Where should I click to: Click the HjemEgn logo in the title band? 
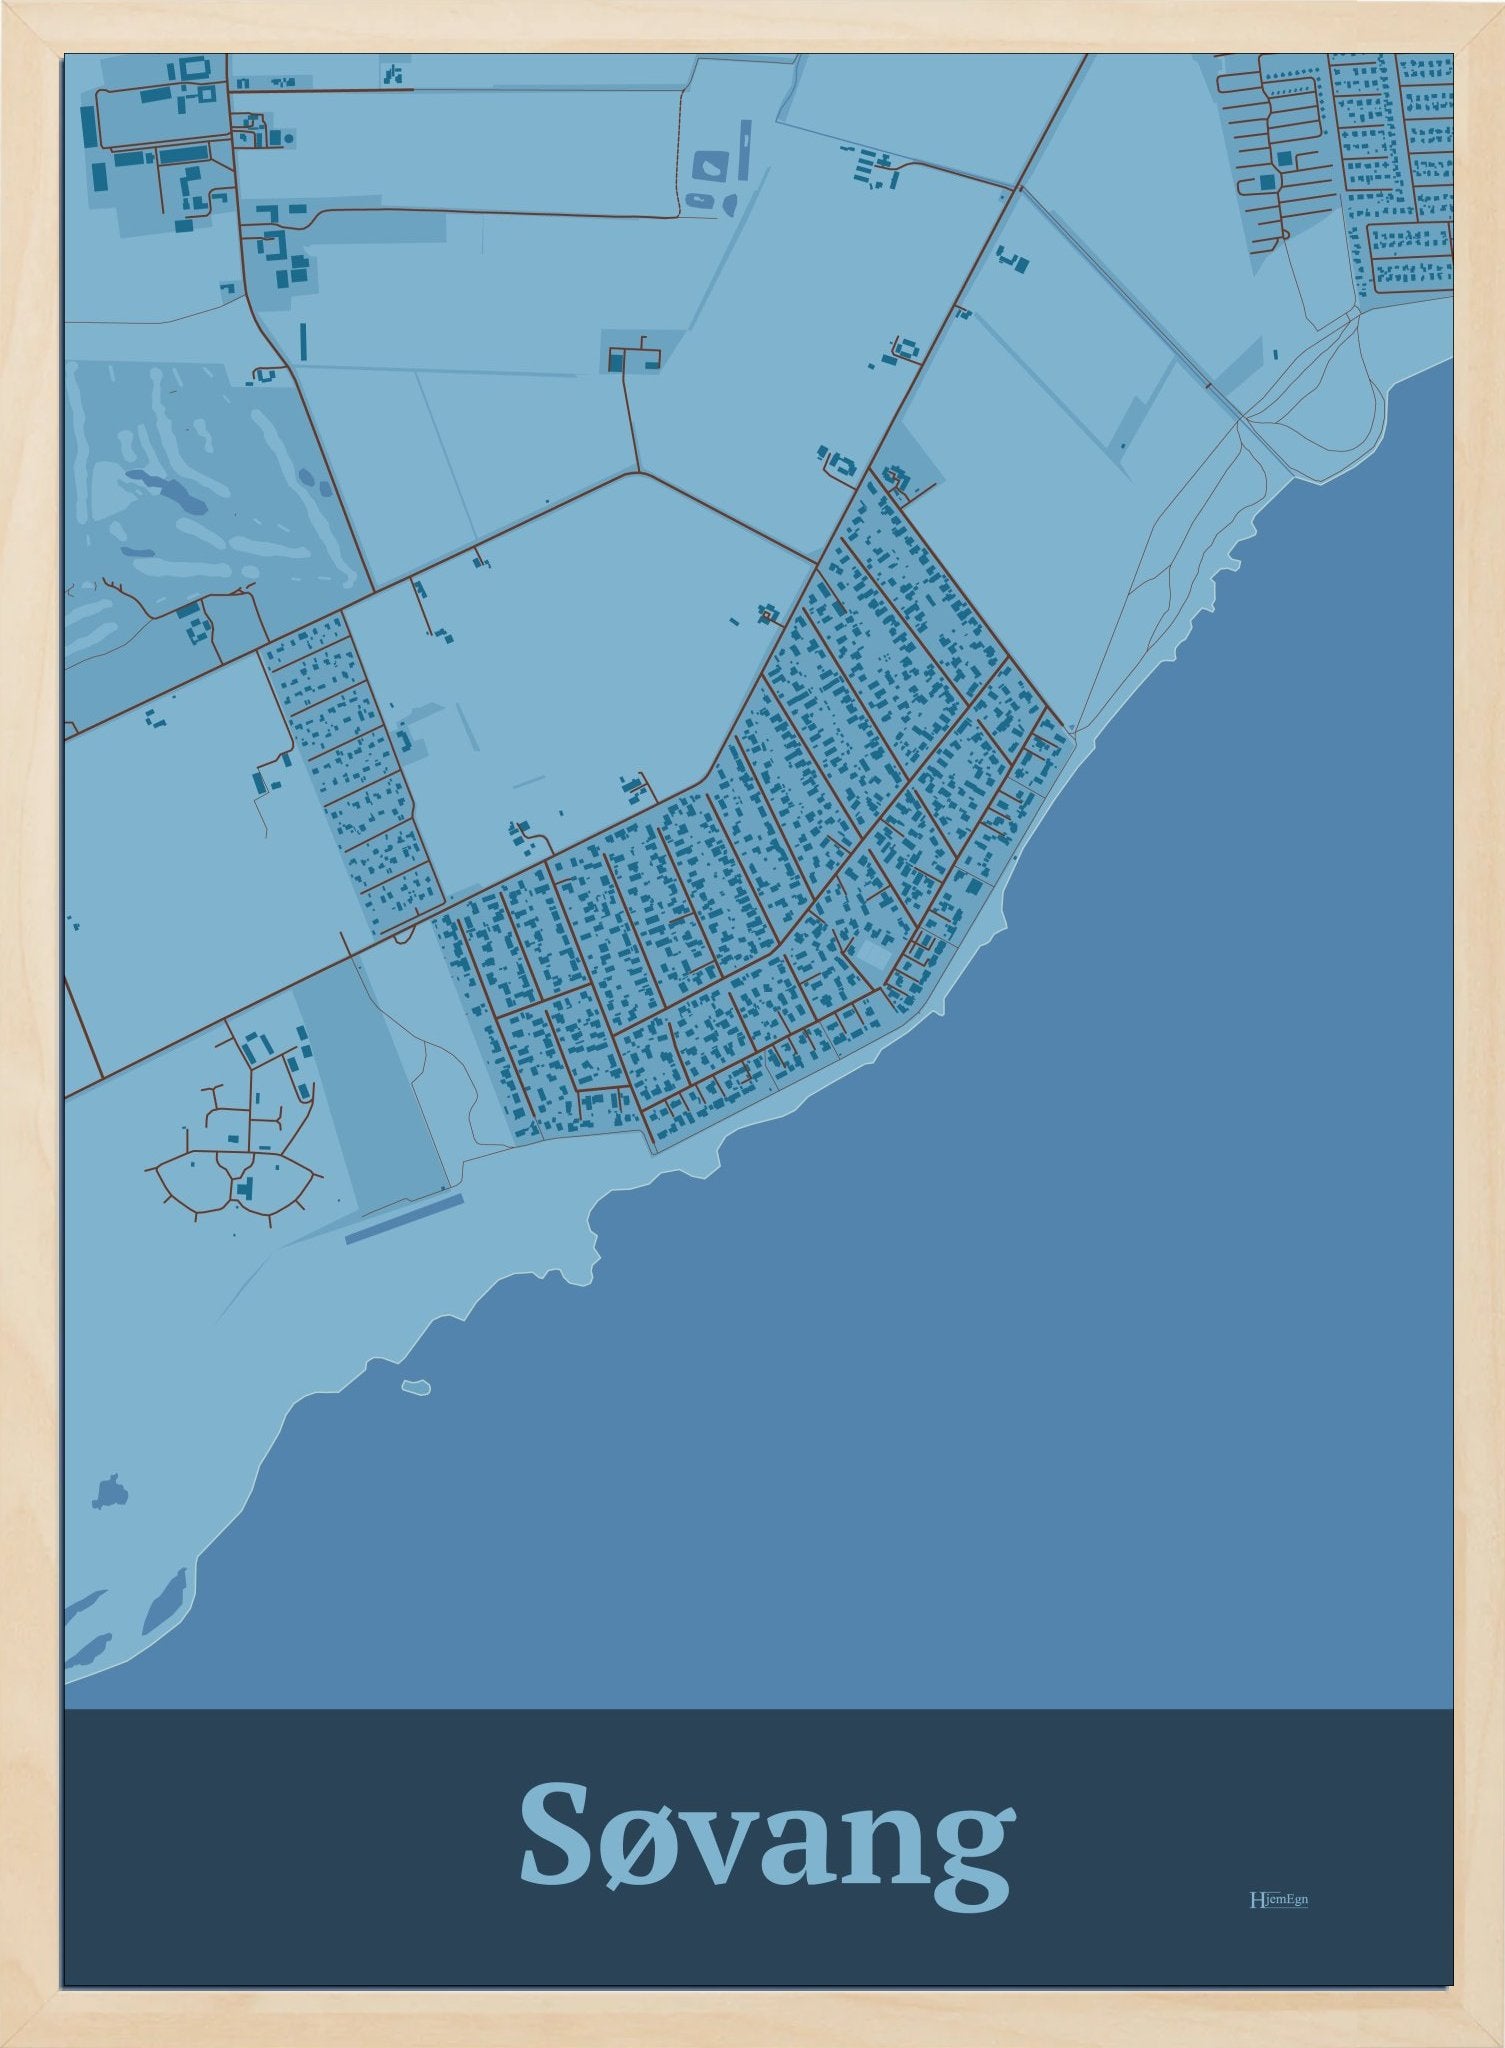pyautogui.click(x=1278, y=1899)
